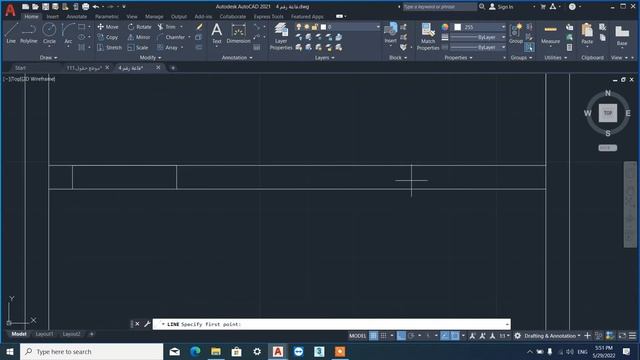
Task: Toggle ortho mode in status bar
Action: [x=401, y=336]
